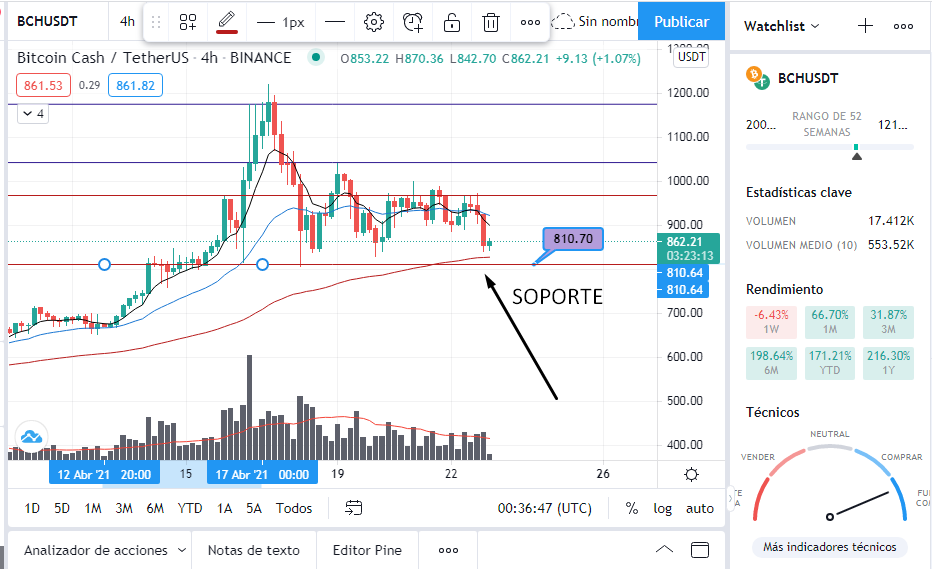Open drawing settings gear icon
Screen dimensions: 932x569
click(x=373, y=22)
